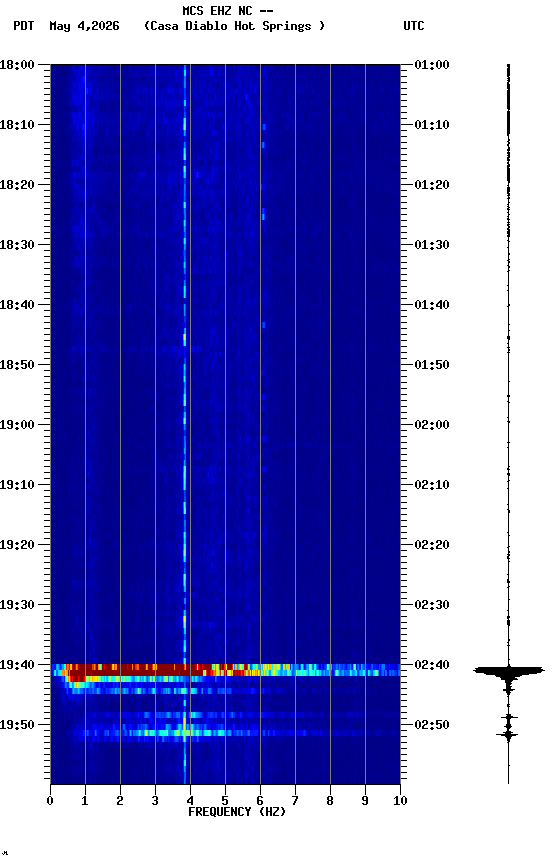
Task: Click the 19:30 PDT time label
Action: (17, 605)
